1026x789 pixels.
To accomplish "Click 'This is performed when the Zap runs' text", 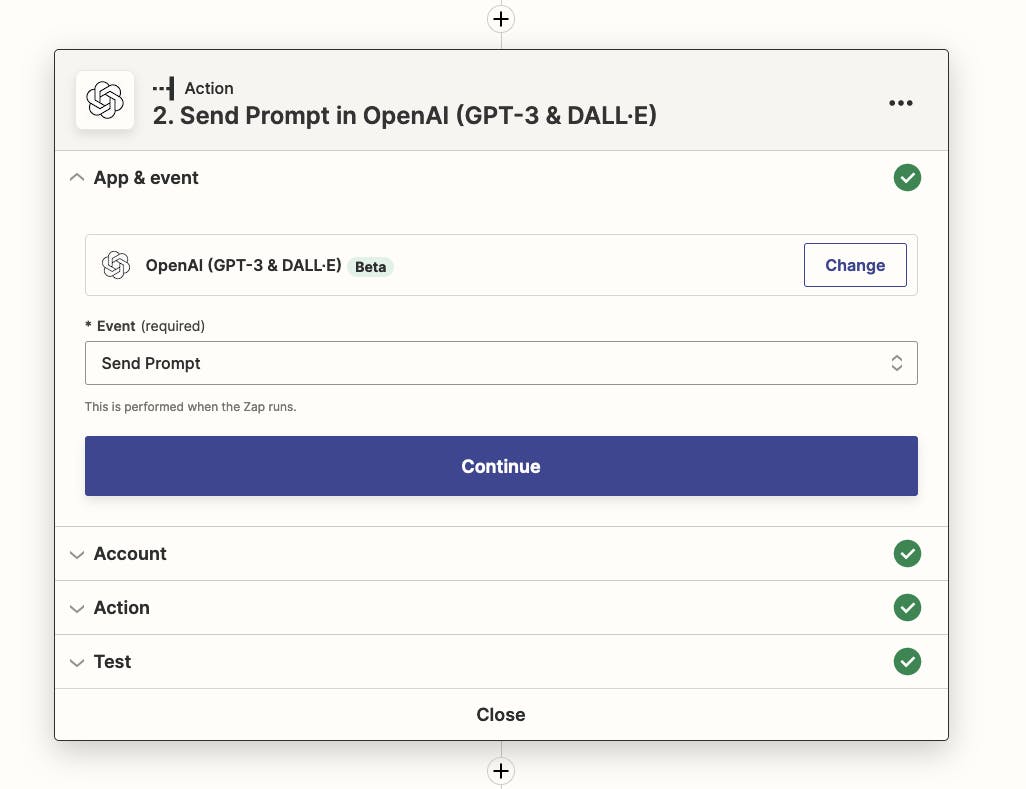I will (190, 406).
